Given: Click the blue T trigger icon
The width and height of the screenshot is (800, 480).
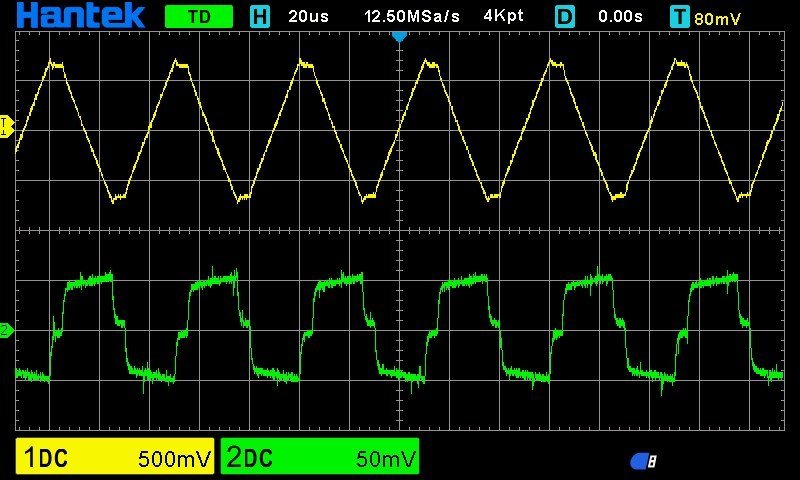Looking at the screenshot, I should pyautogui.click(x=680, y=17).
